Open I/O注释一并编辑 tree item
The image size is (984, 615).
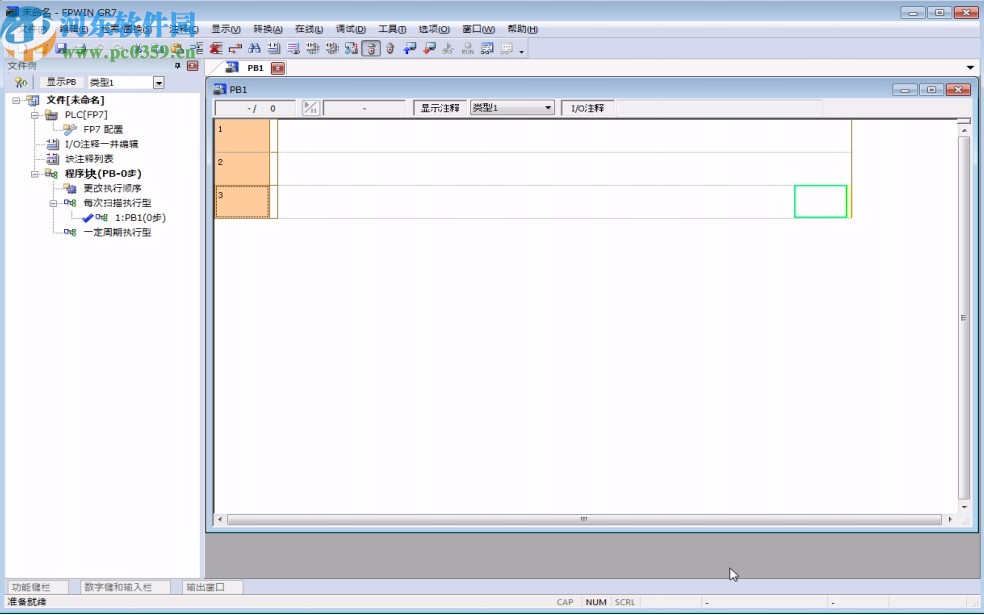[x=102, y=144]
